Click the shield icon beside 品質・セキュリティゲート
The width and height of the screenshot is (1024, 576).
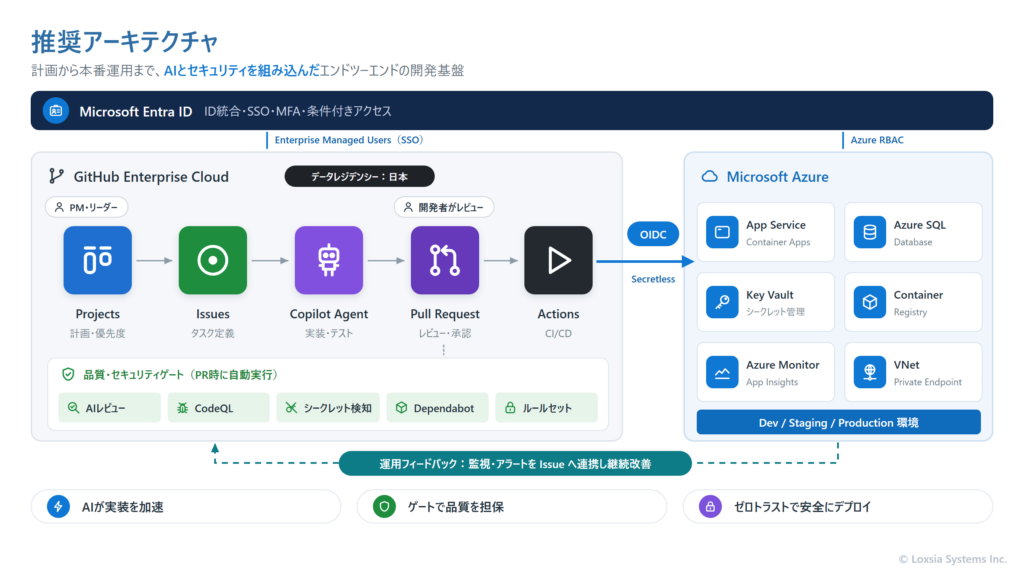coord(68,374)
